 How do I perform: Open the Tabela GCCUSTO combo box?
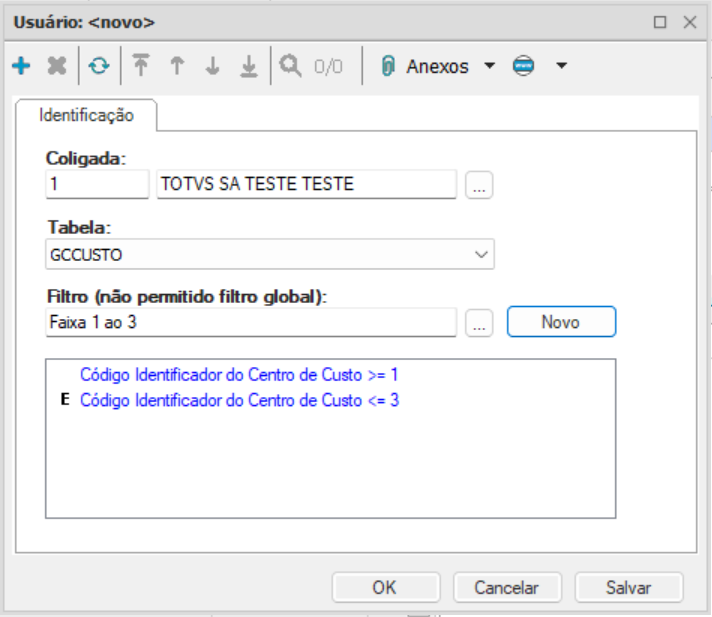pyautogui.click(x=270, y=254)
